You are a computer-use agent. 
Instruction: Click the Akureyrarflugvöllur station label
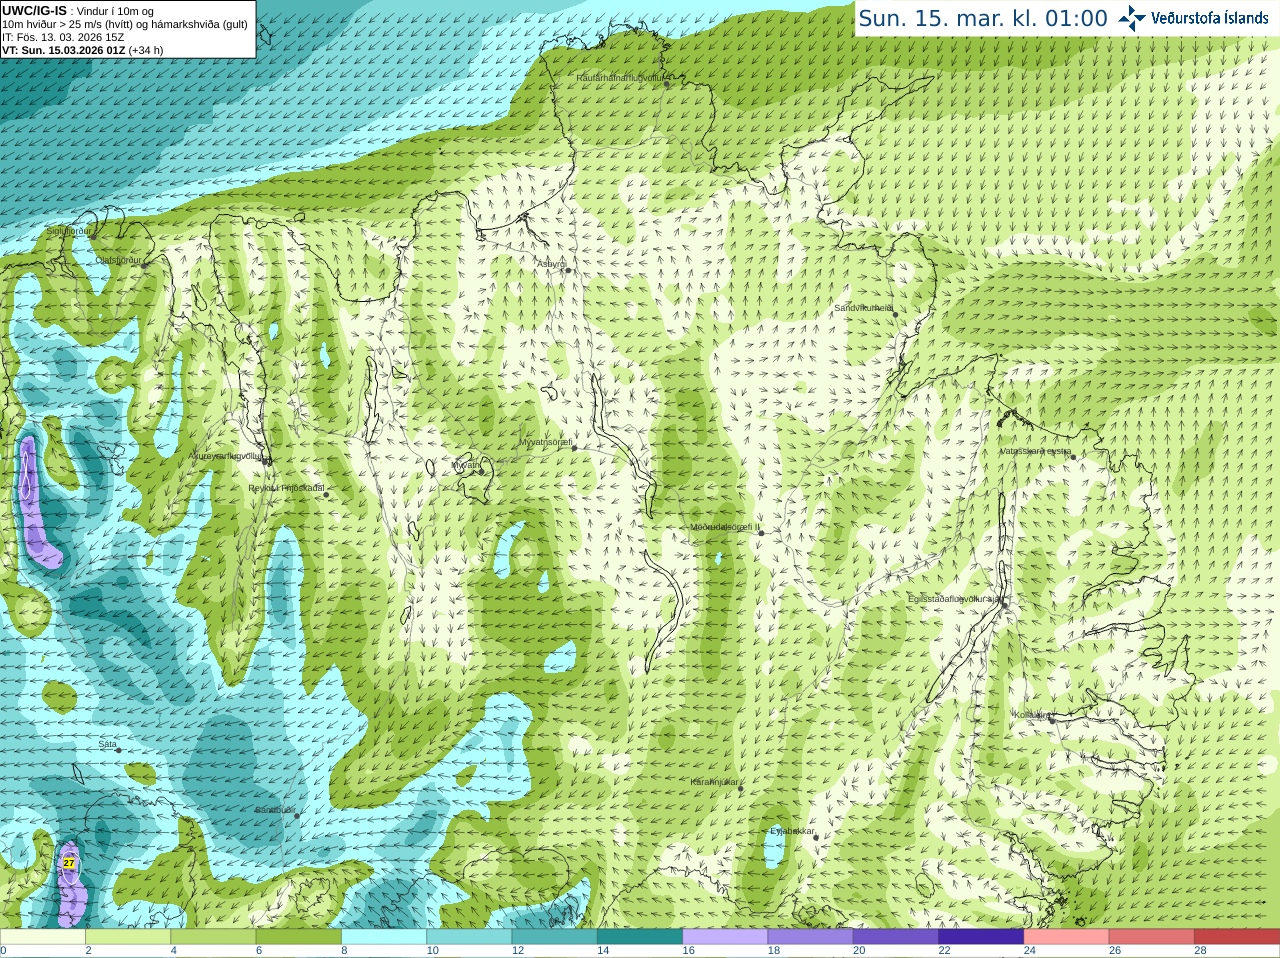tap(227, 455)
